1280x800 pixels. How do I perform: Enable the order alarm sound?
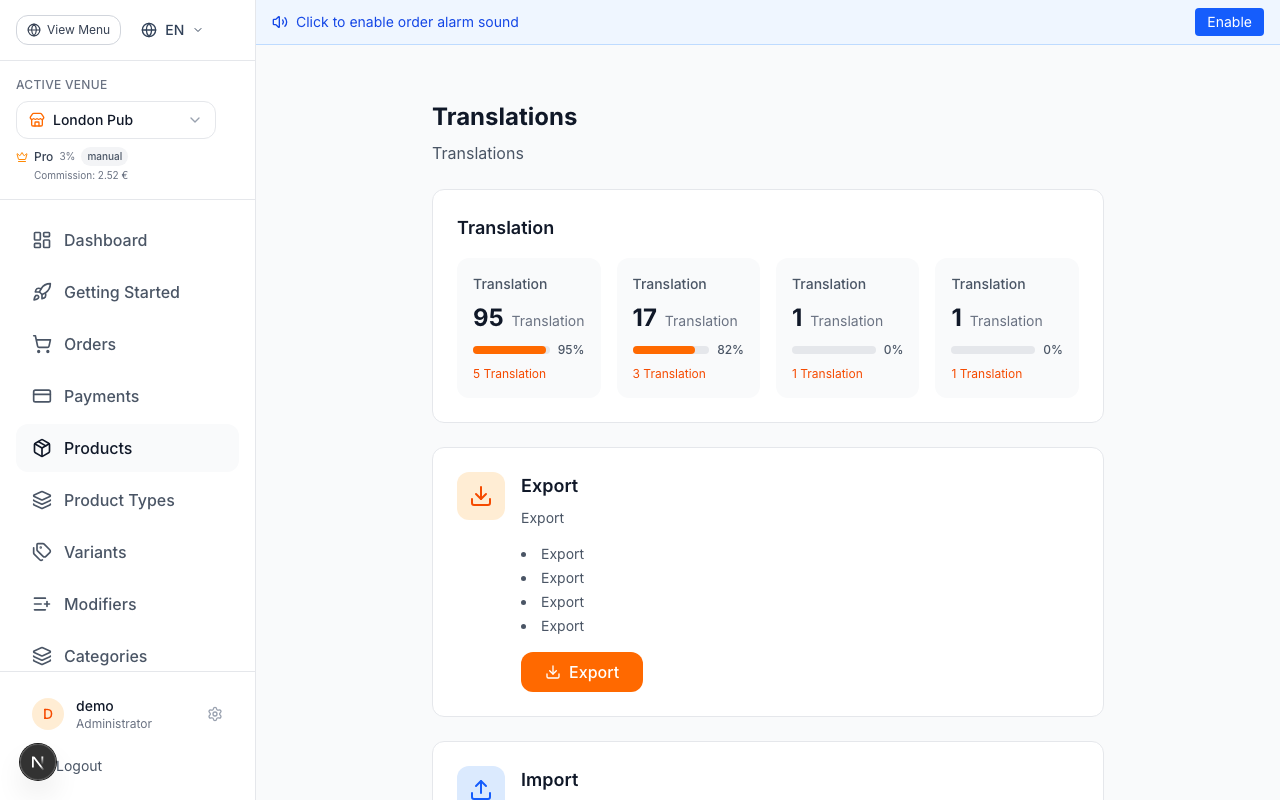click(x=1229, y=21)
